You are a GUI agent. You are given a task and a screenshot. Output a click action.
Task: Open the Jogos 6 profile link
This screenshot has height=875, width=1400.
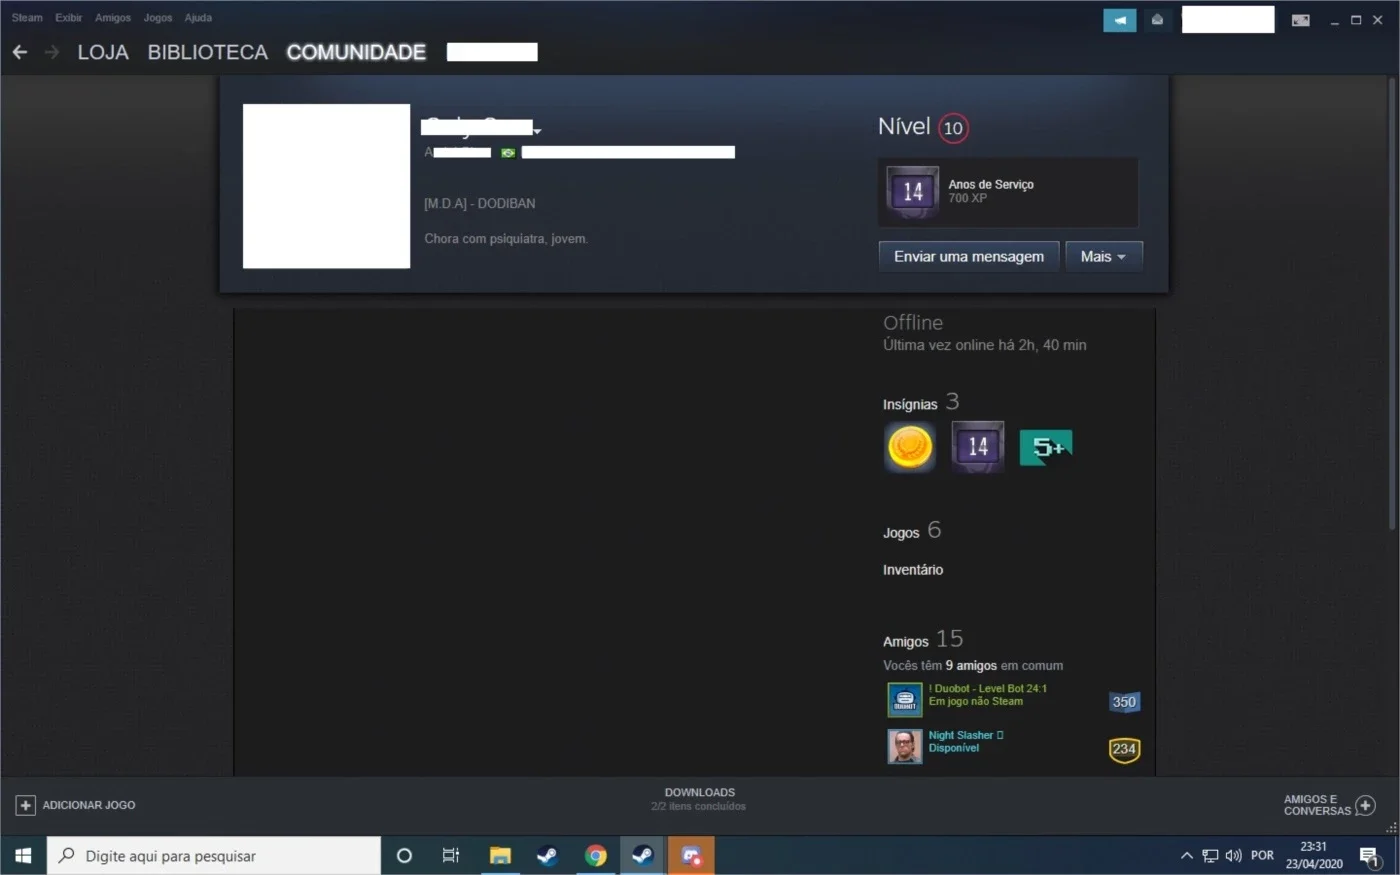pos(912,531)
